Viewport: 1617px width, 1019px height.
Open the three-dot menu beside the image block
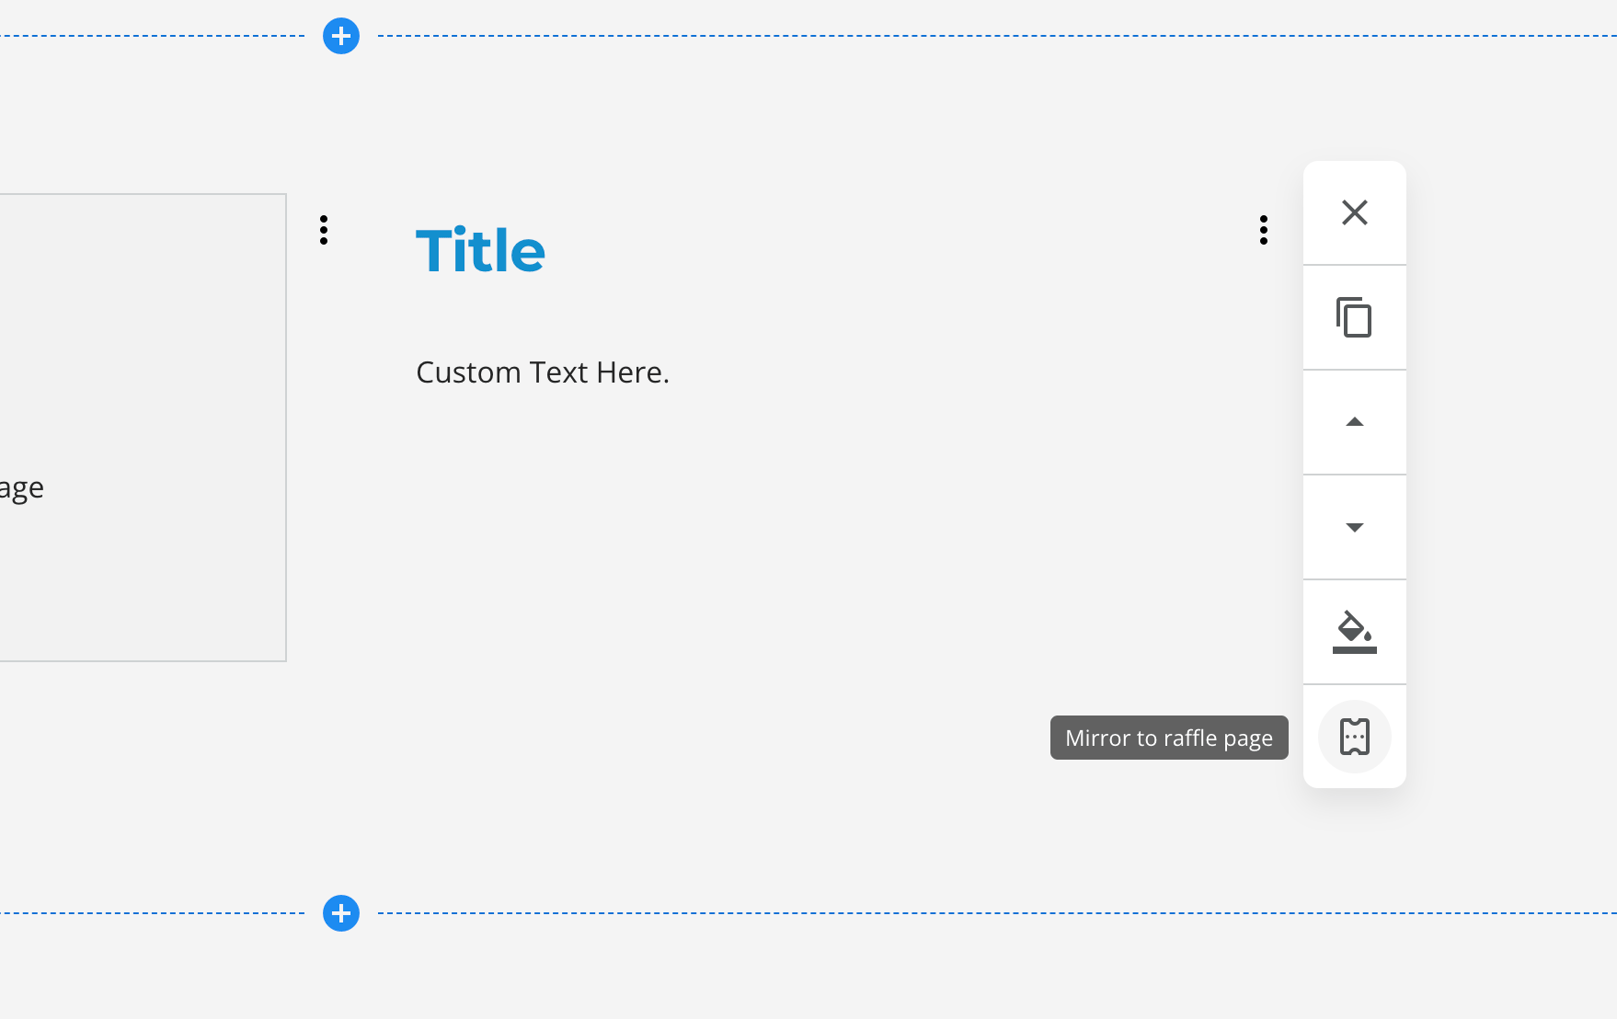pyautogui.click(x=323, y=230)
